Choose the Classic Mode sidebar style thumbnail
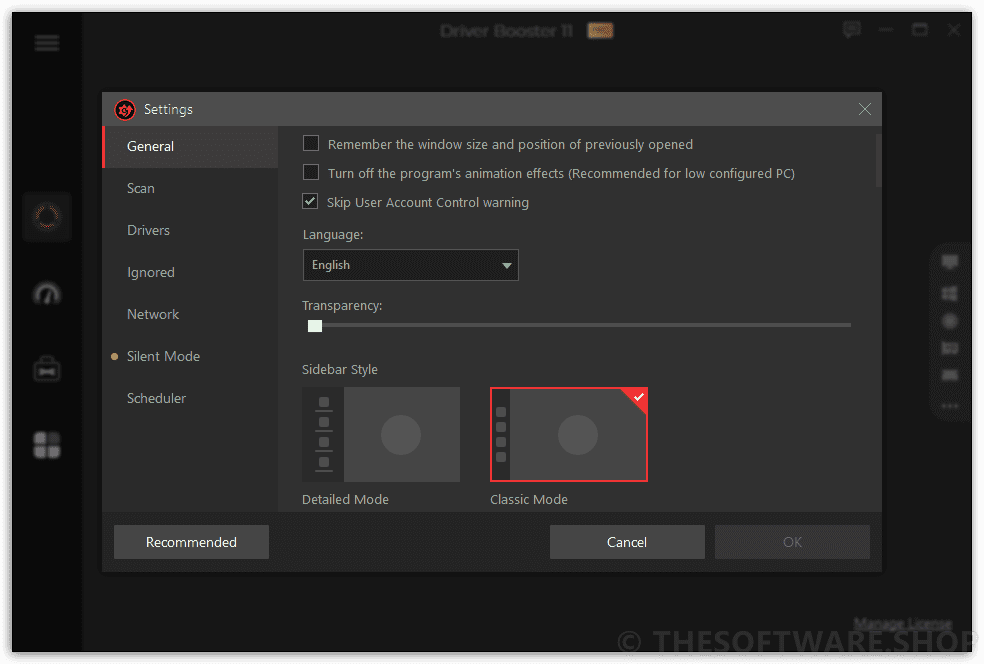The image size is (984, 664). tap(569, 434)
